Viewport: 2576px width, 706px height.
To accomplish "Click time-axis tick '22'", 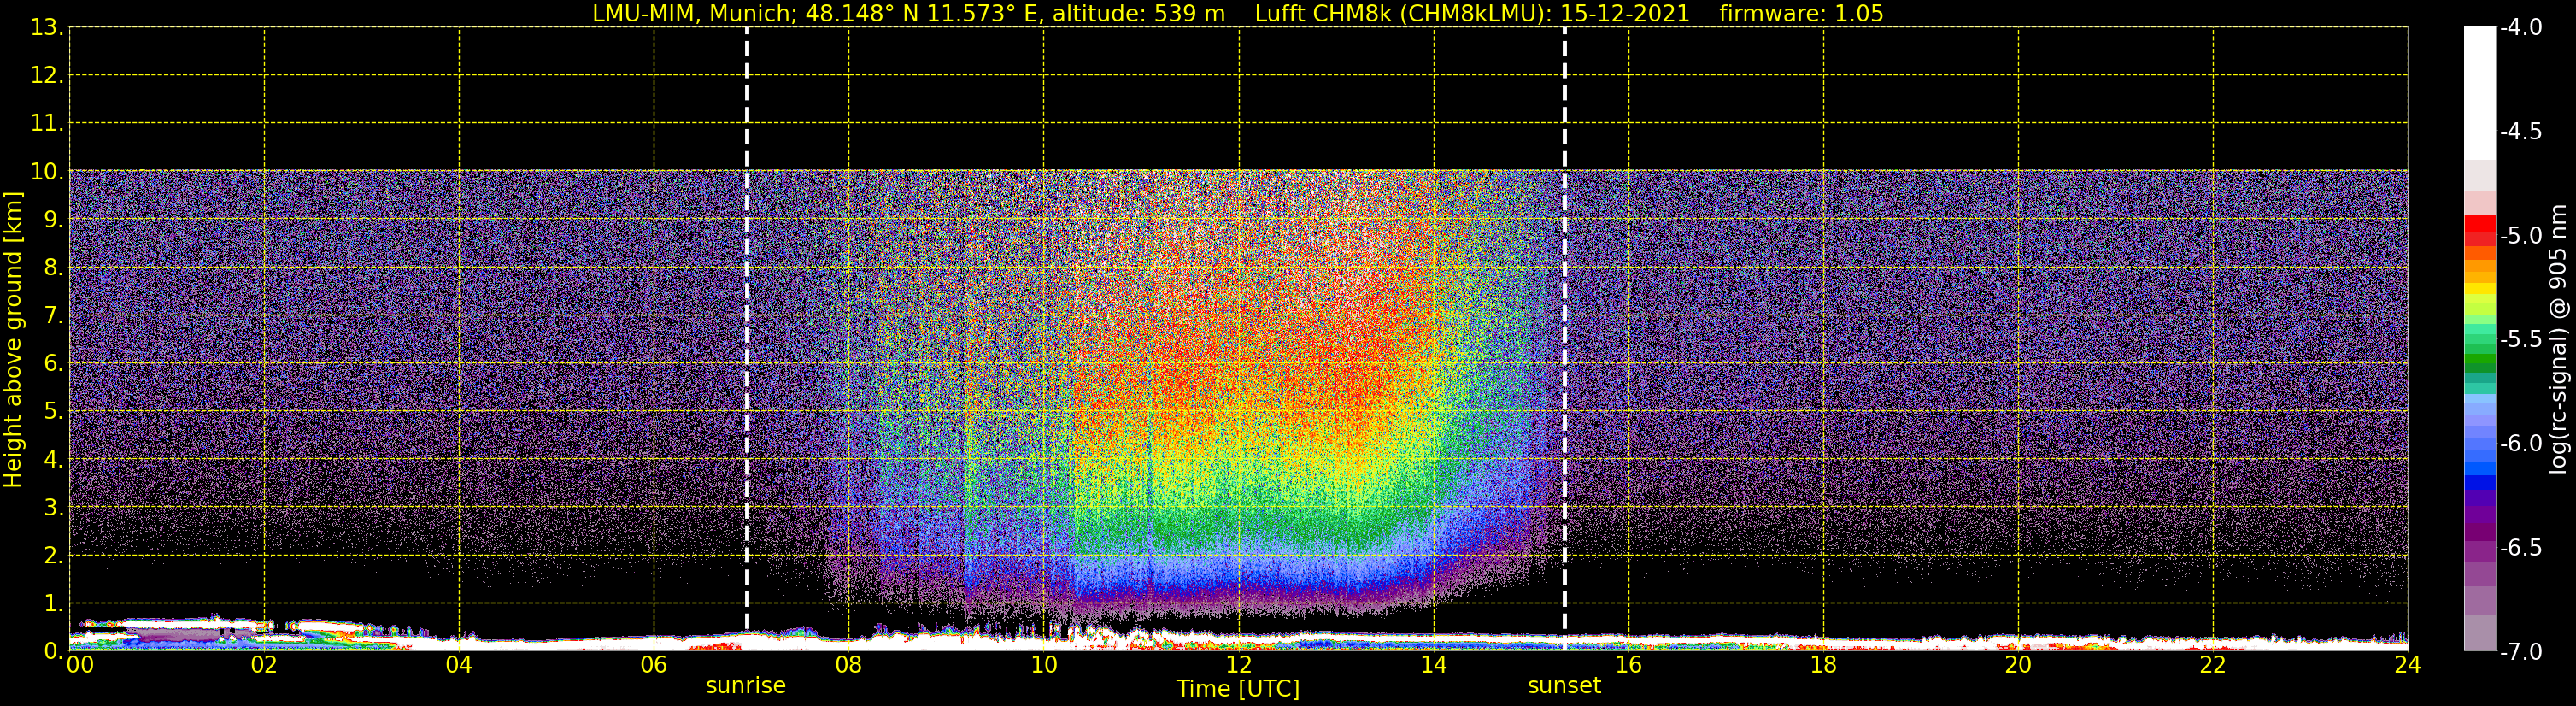I will click(x=2214, y=665).
